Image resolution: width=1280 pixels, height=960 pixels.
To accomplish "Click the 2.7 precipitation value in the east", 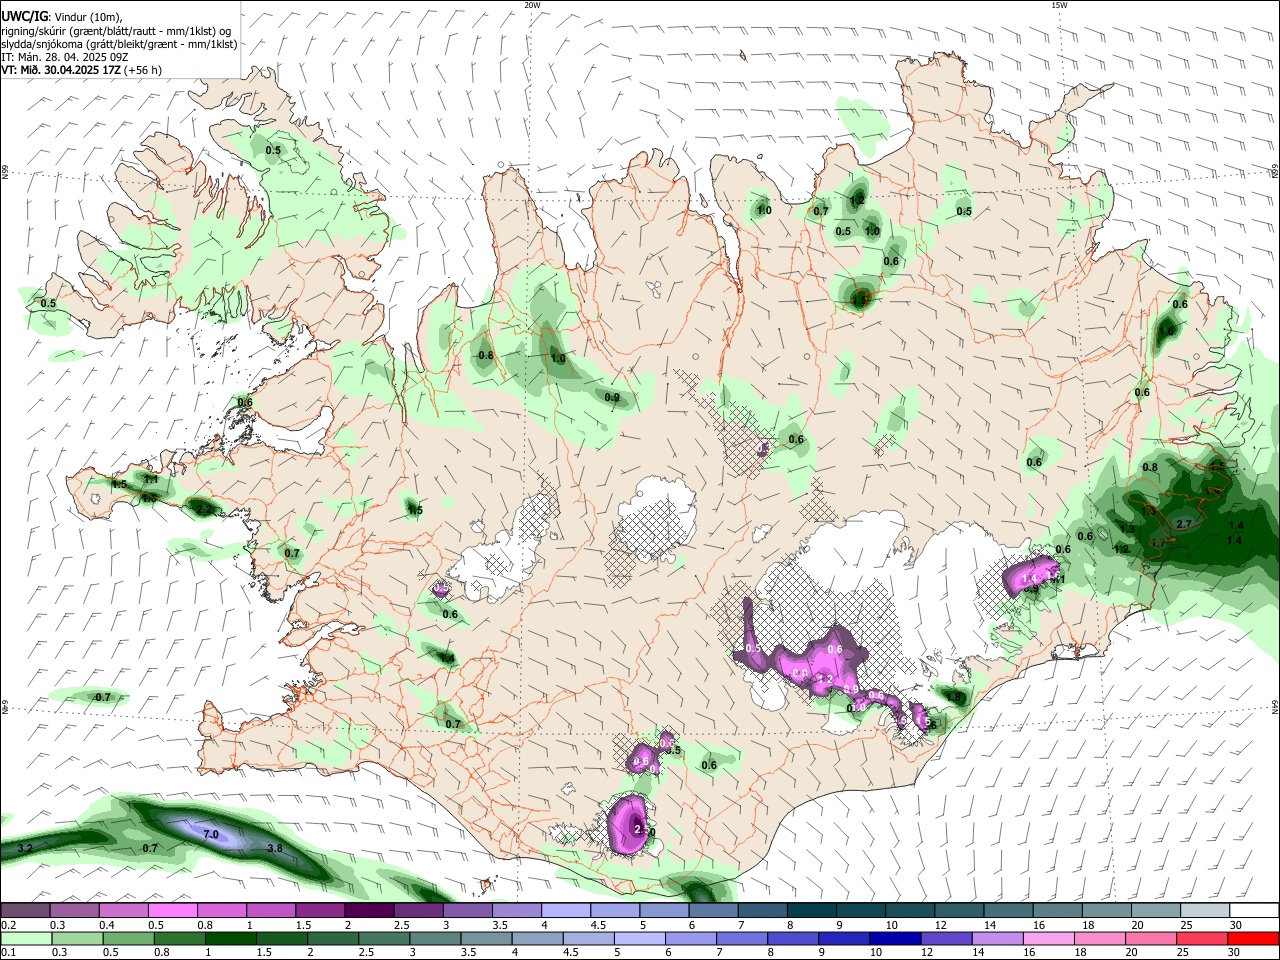I will 1184,524.
